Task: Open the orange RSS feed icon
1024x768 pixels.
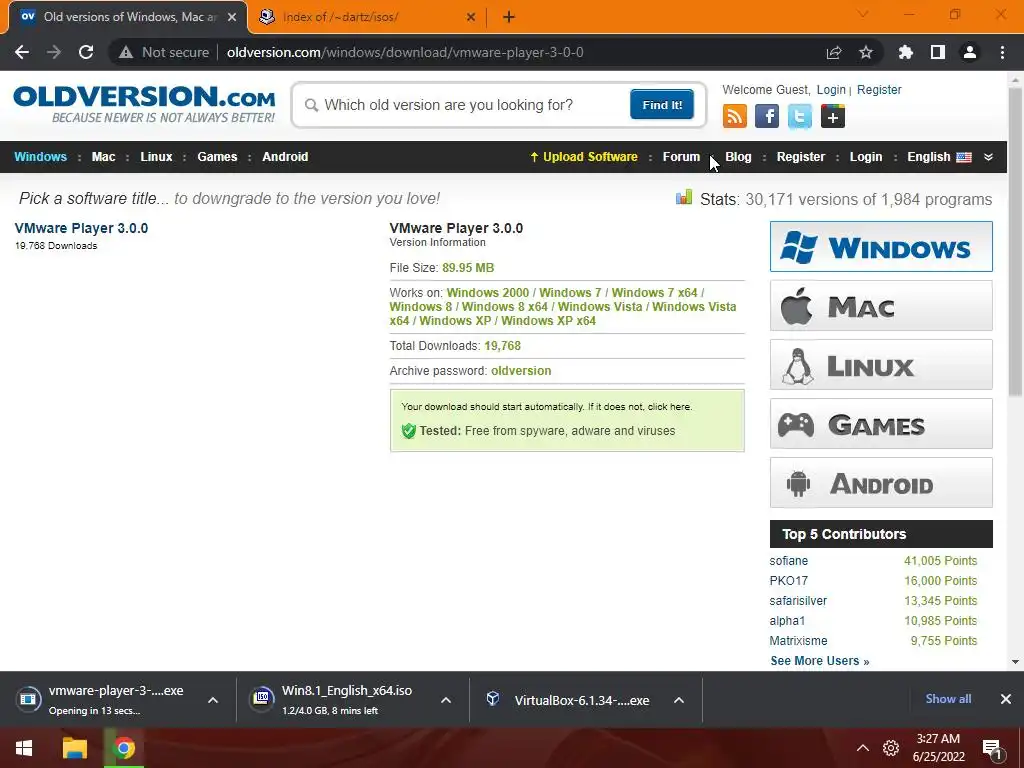Action: coord(735,116)
